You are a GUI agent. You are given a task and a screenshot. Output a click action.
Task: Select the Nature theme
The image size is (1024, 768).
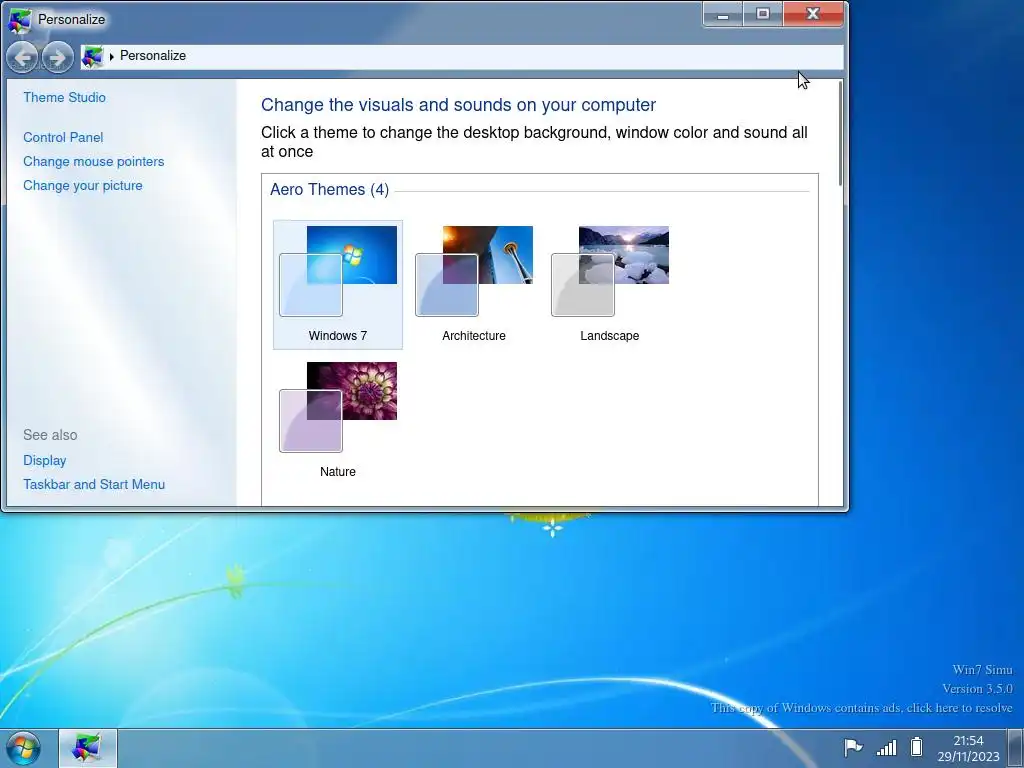tap(338, 421)
